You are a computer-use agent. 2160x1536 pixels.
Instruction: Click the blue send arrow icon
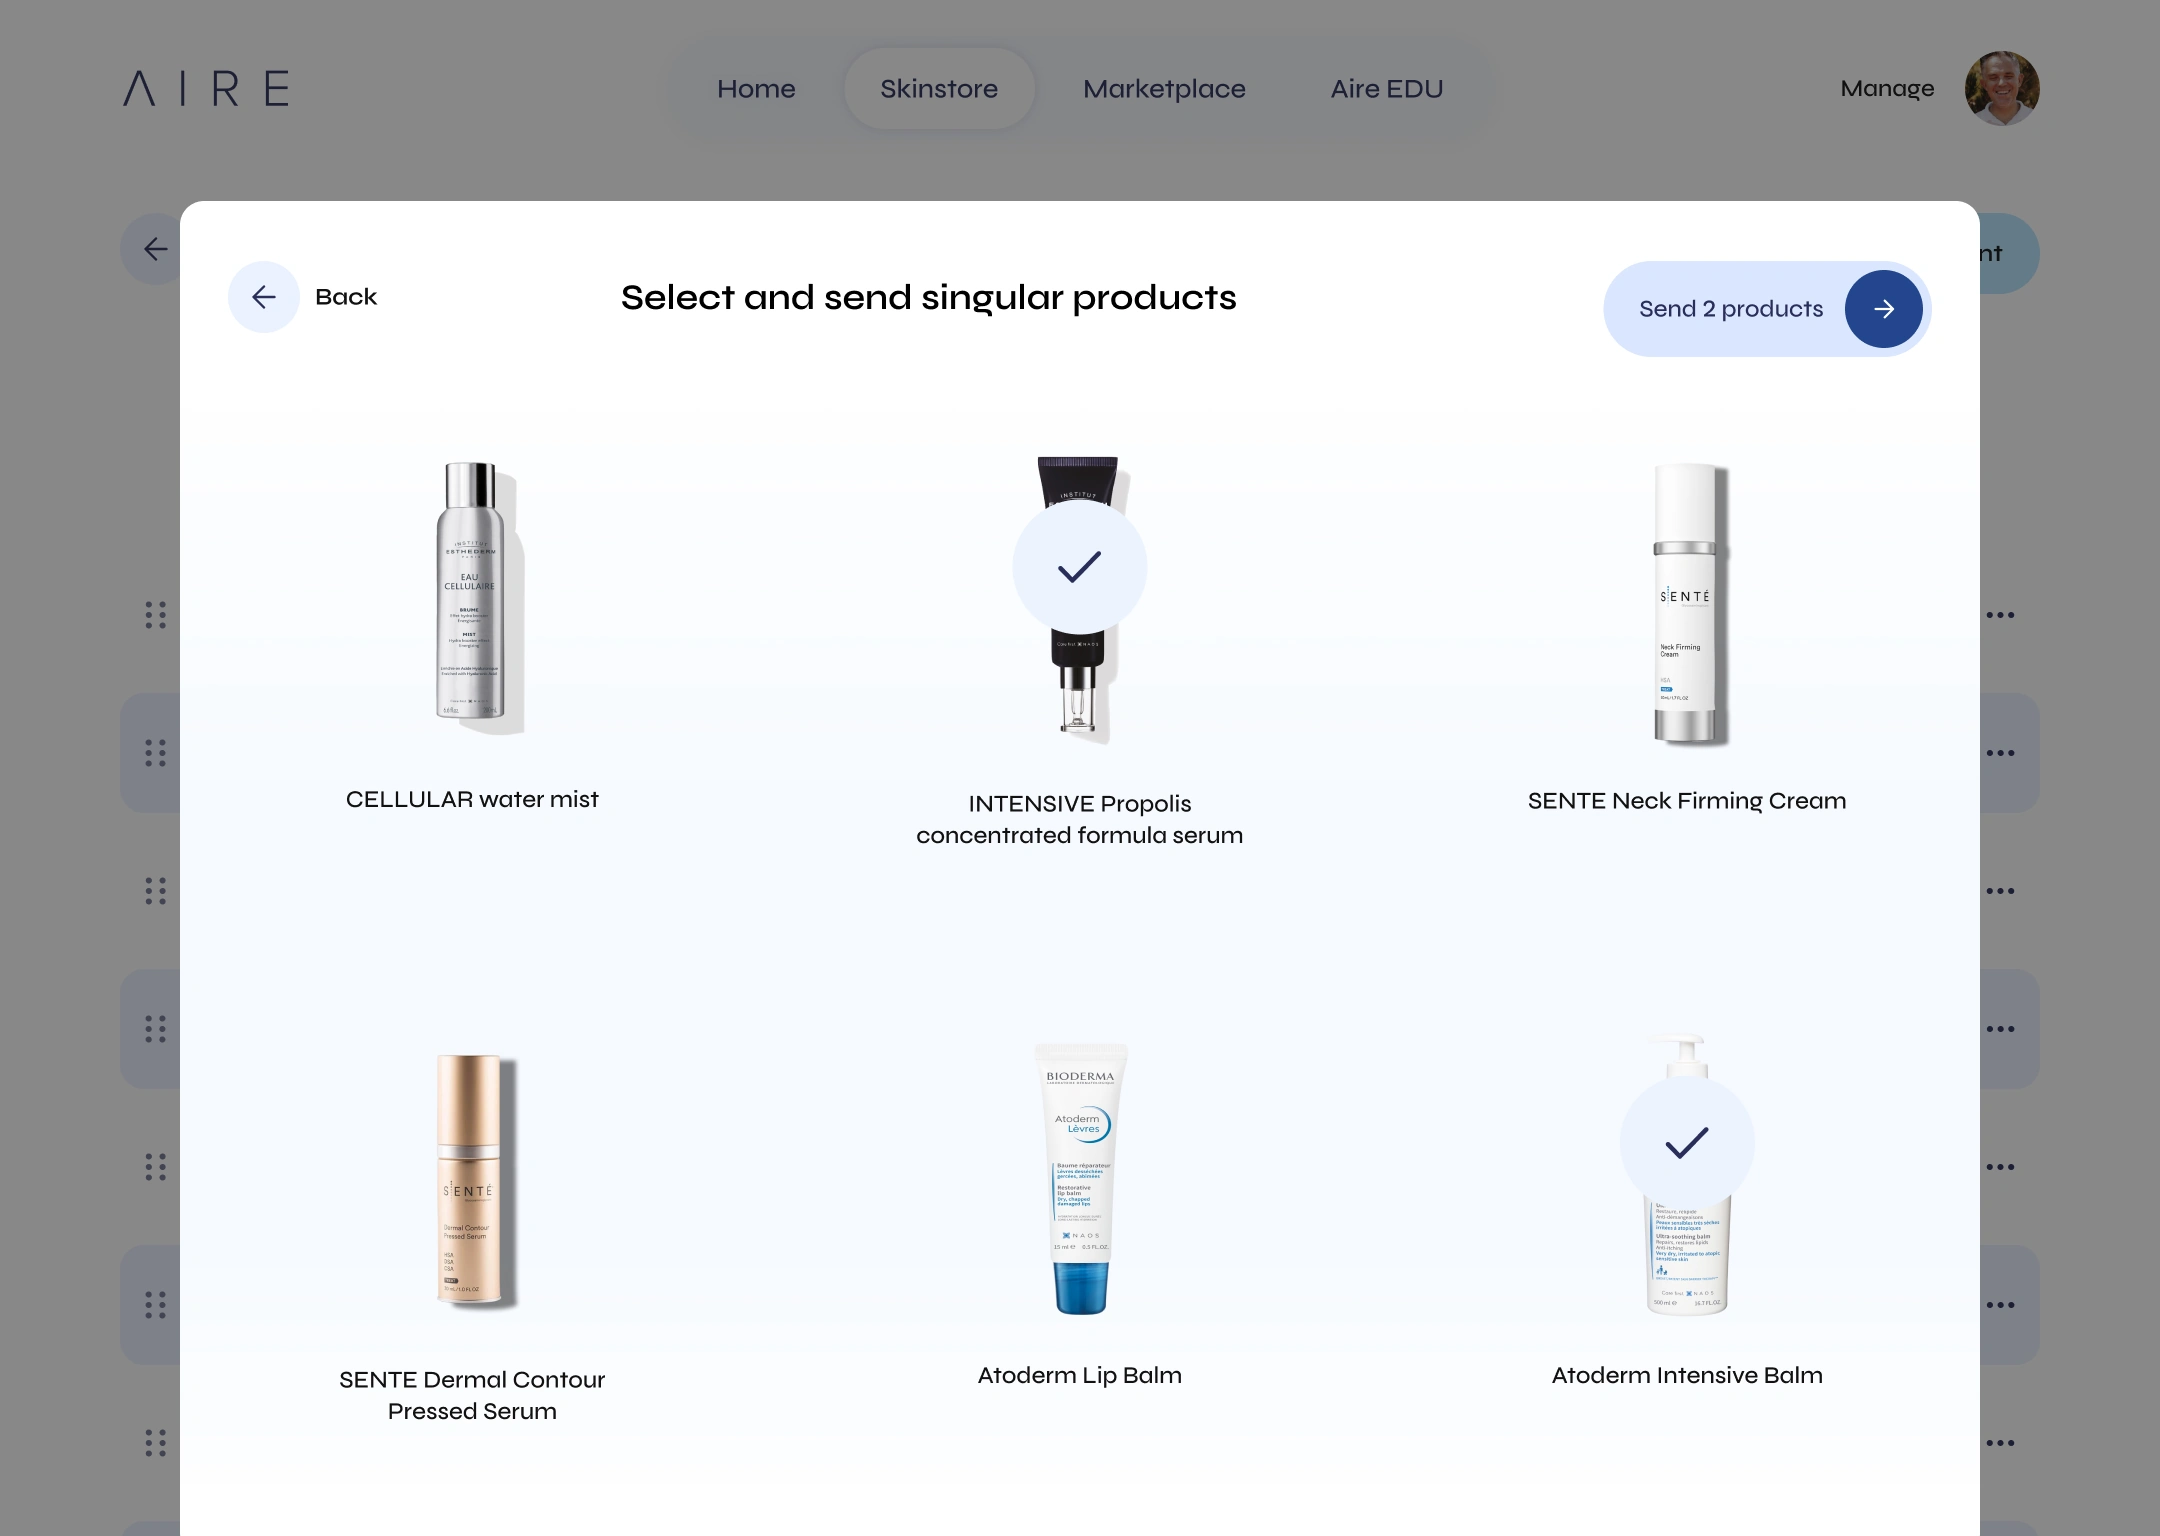tap(1883, 309)
